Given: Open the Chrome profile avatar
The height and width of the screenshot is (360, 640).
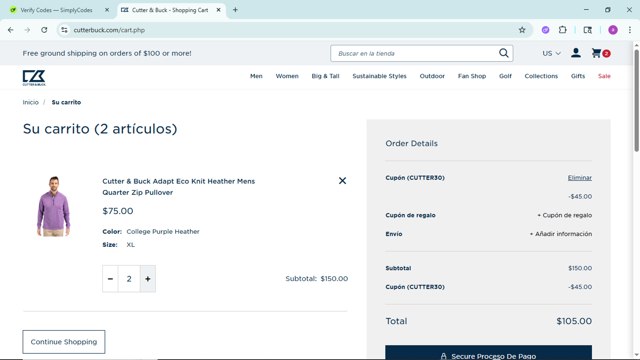Looking at the screenshot, I should (613, 30).
